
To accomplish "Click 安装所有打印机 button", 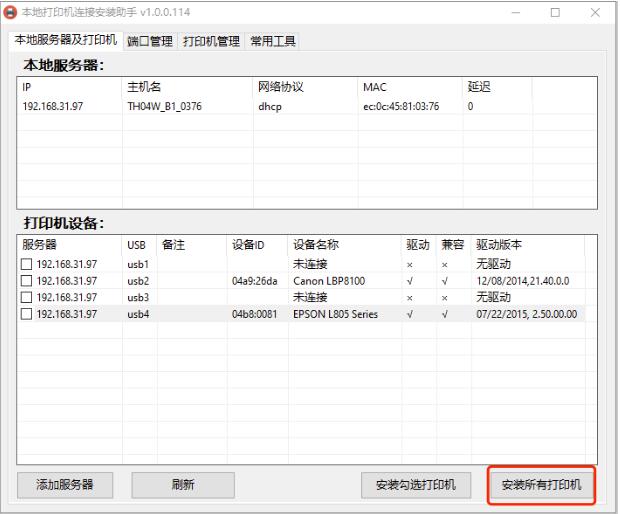I will click(x=541, y=485).
